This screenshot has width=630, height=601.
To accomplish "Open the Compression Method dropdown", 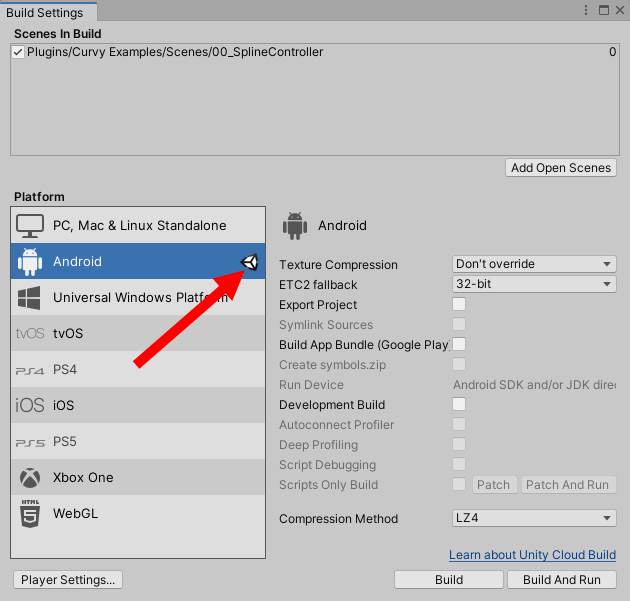I will point(534,518).
